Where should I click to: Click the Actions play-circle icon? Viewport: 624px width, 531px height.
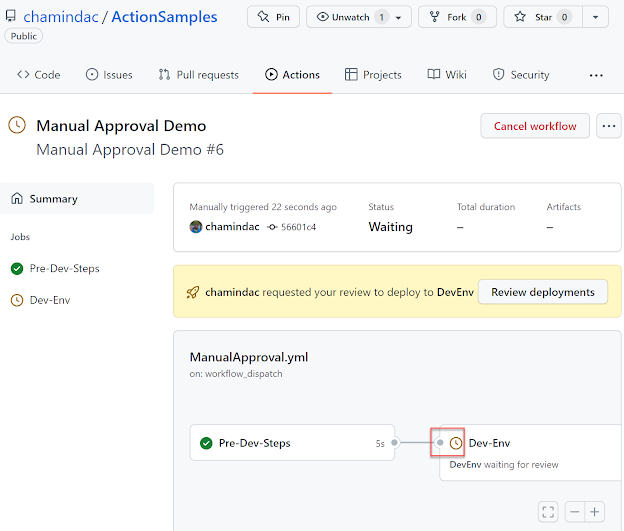[x=271, y=74]
